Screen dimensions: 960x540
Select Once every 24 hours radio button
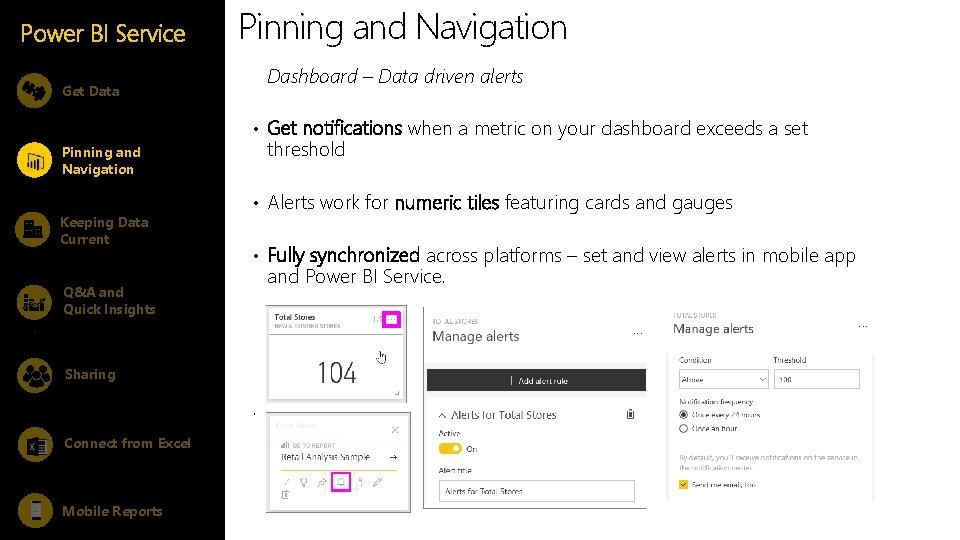coord(683,414)
